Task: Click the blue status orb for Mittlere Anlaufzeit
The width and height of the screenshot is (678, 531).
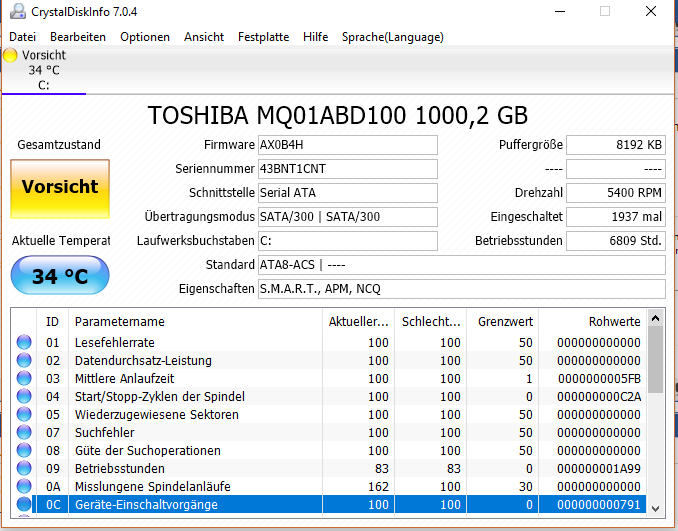Action: tap(24, 378)
